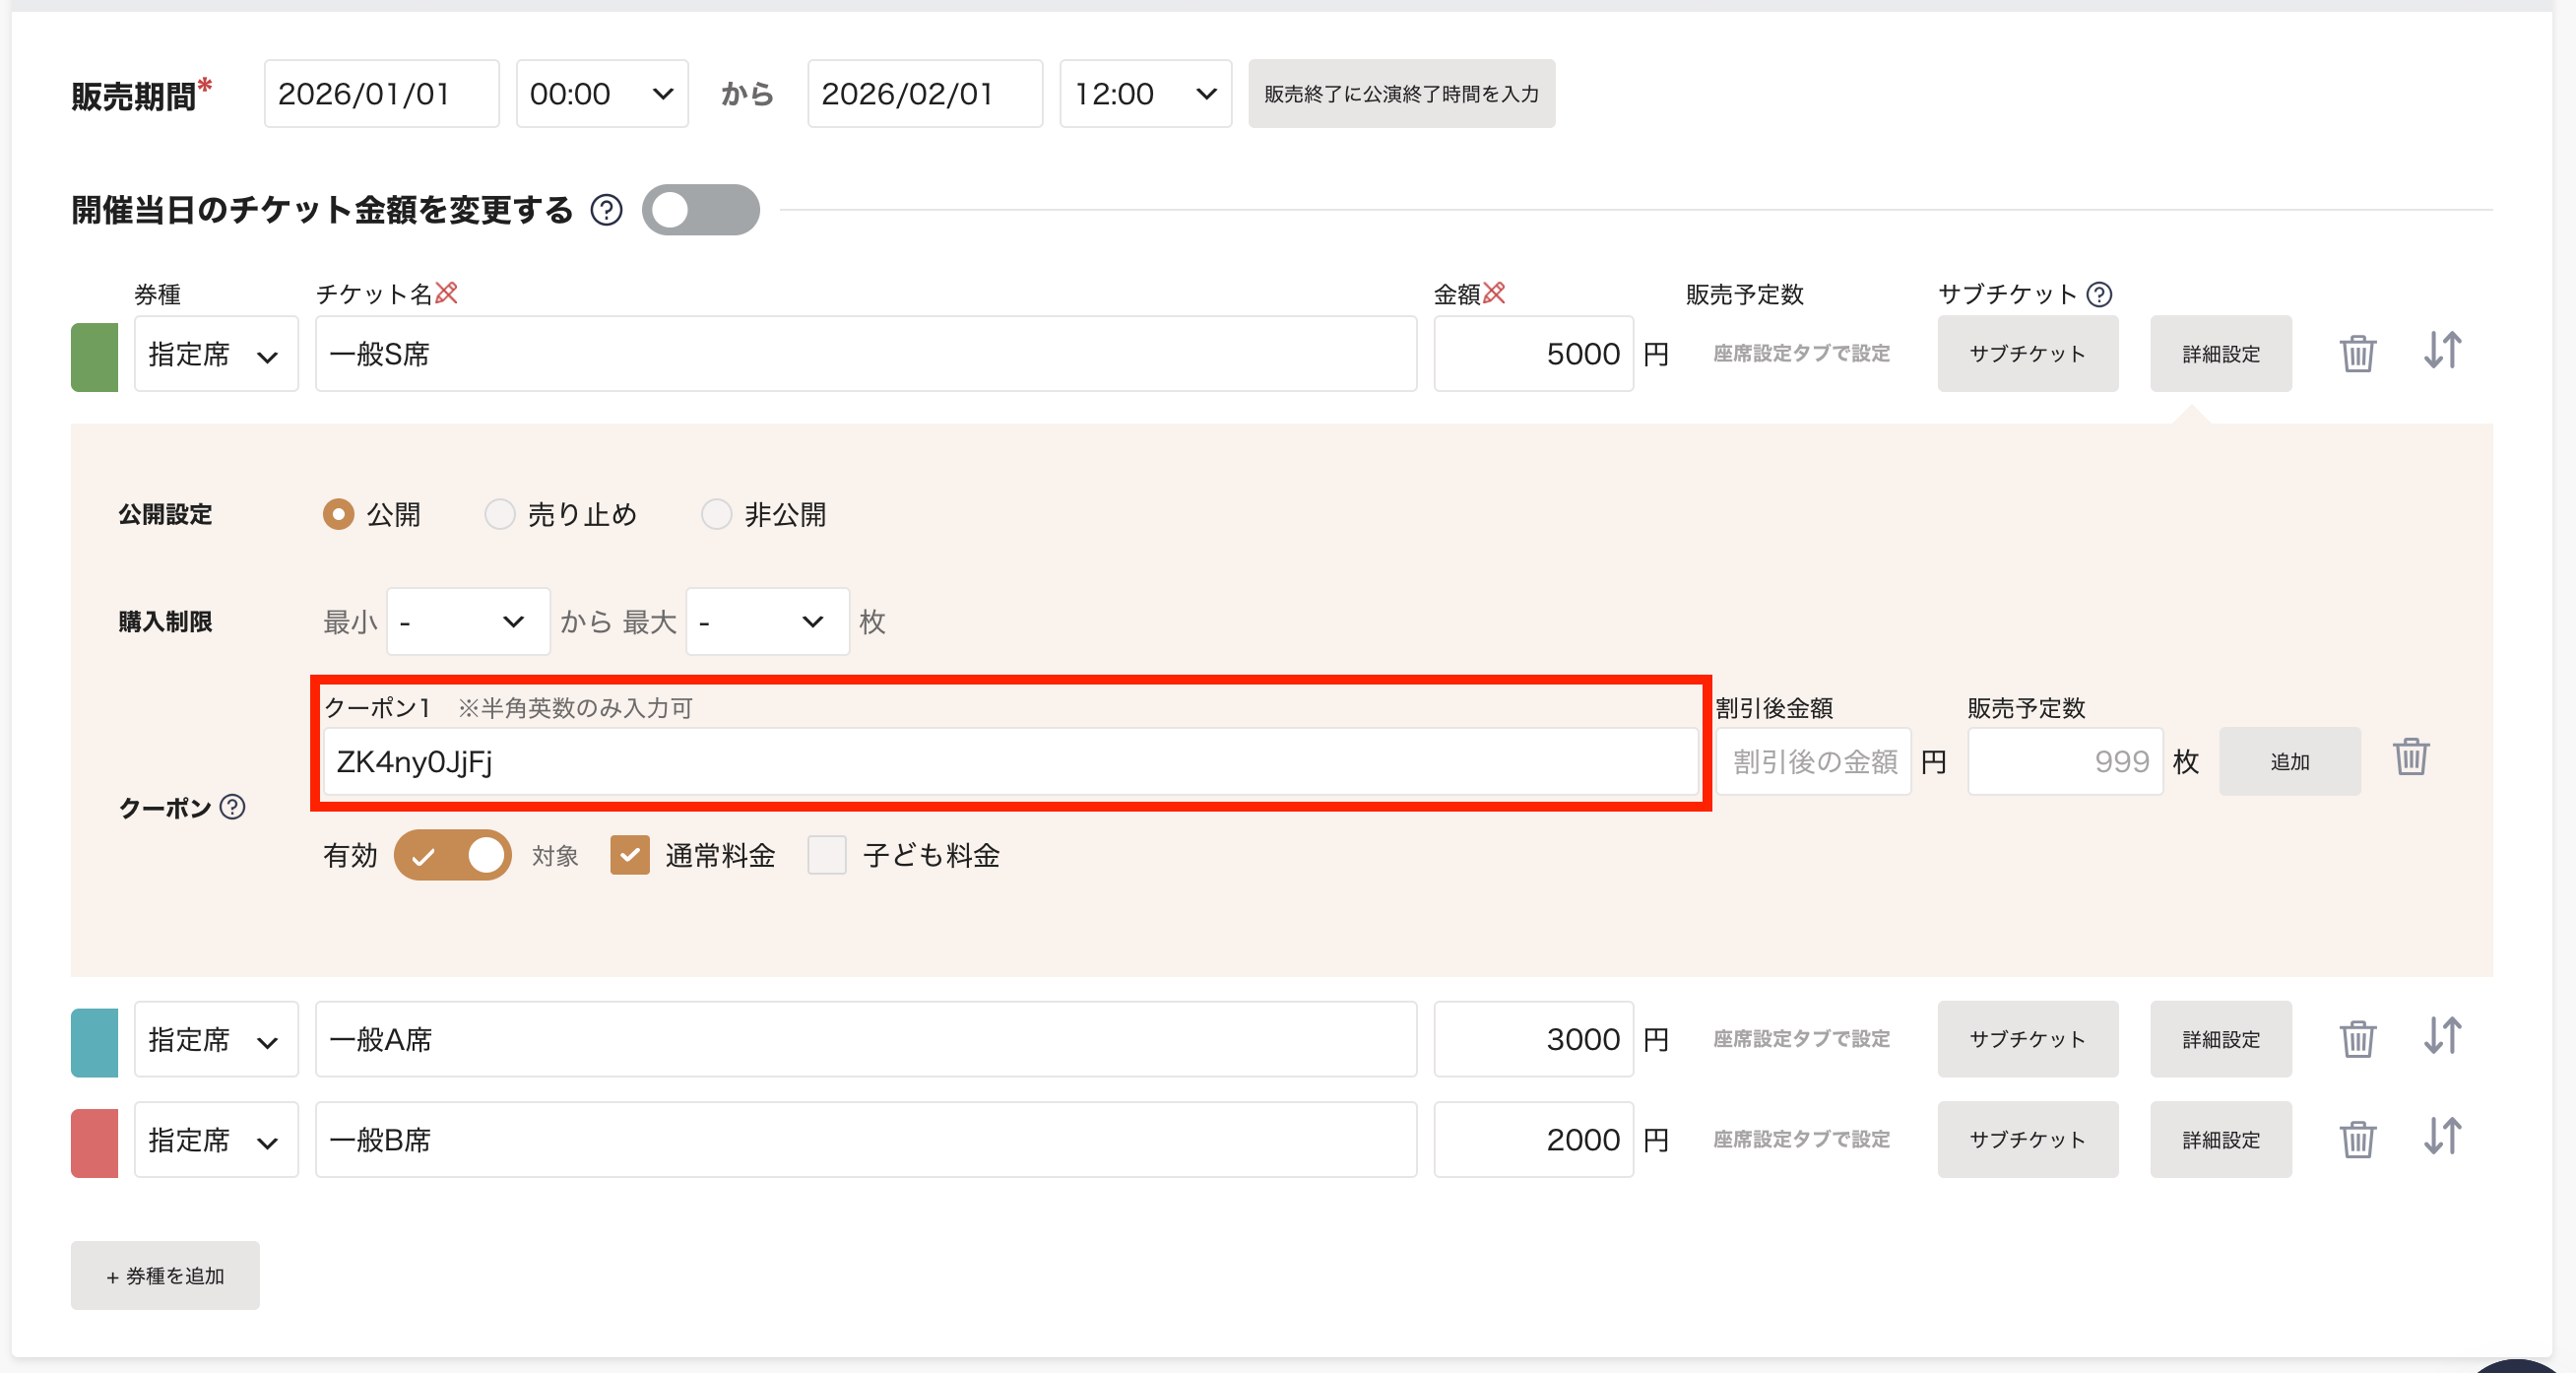Click the reorder arrows for 一般A席
Image resolution: width=2576 pixels, height=1373 pixels.
point(2442,1037)
